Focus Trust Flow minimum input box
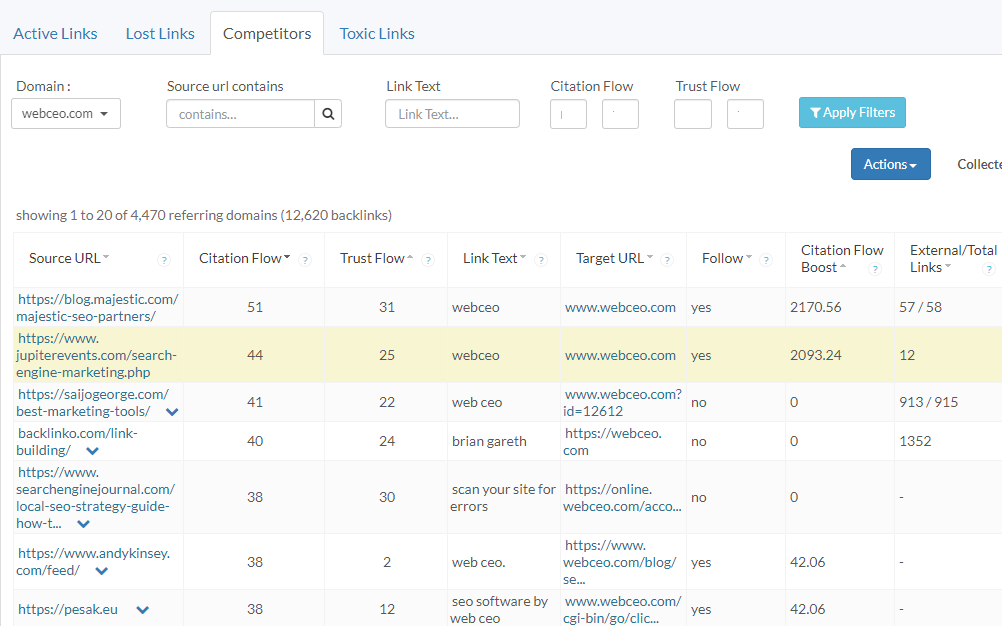The width and height of the screenshot is (1002, 626). click(693, 114)
